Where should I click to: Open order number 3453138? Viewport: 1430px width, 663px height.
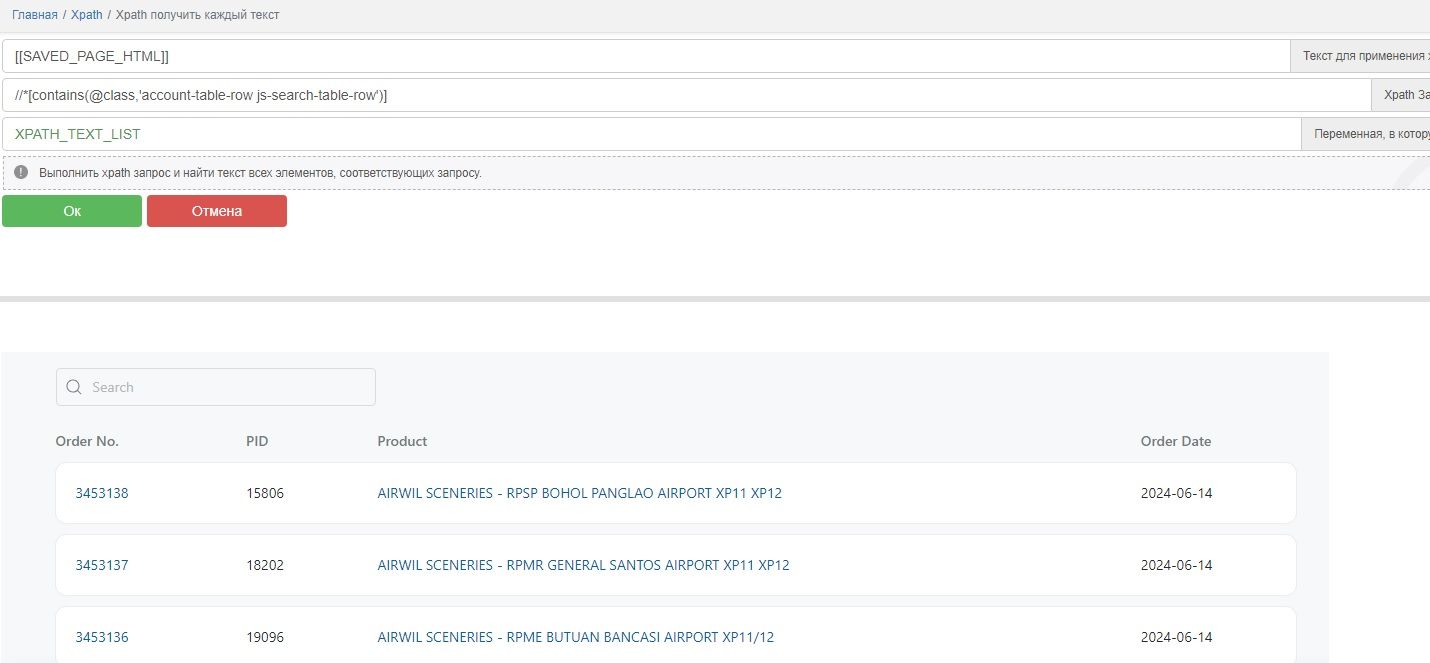click(102, 493)
